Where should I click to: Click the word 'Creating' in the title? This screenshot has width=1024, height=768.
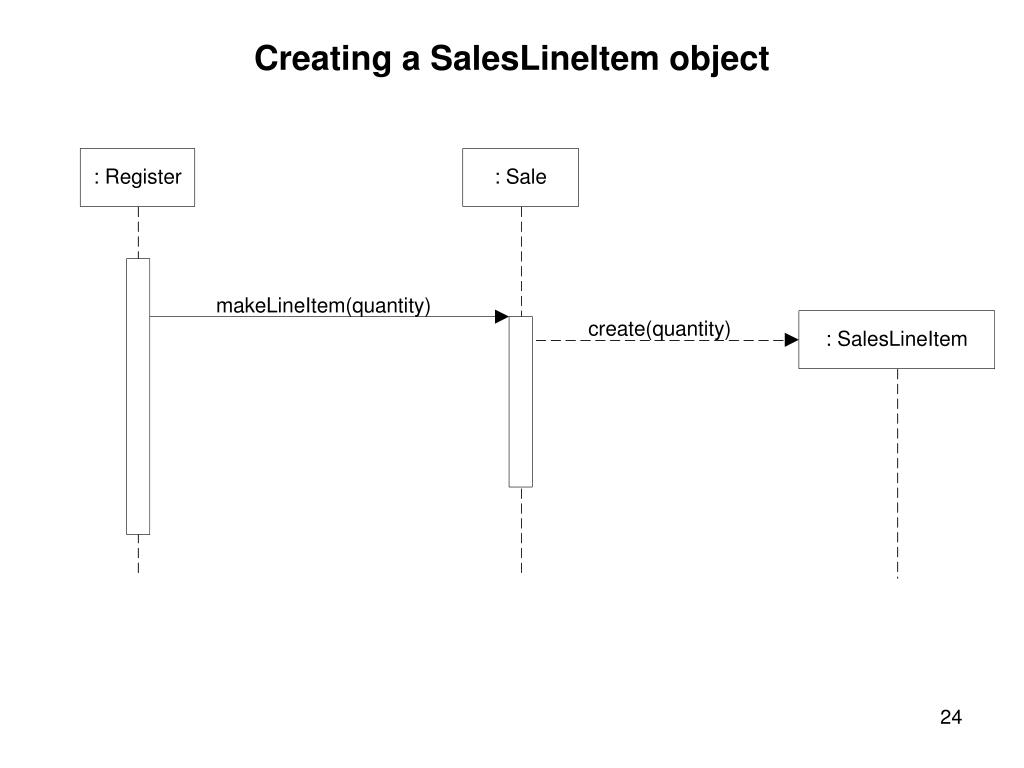(323, 59)
